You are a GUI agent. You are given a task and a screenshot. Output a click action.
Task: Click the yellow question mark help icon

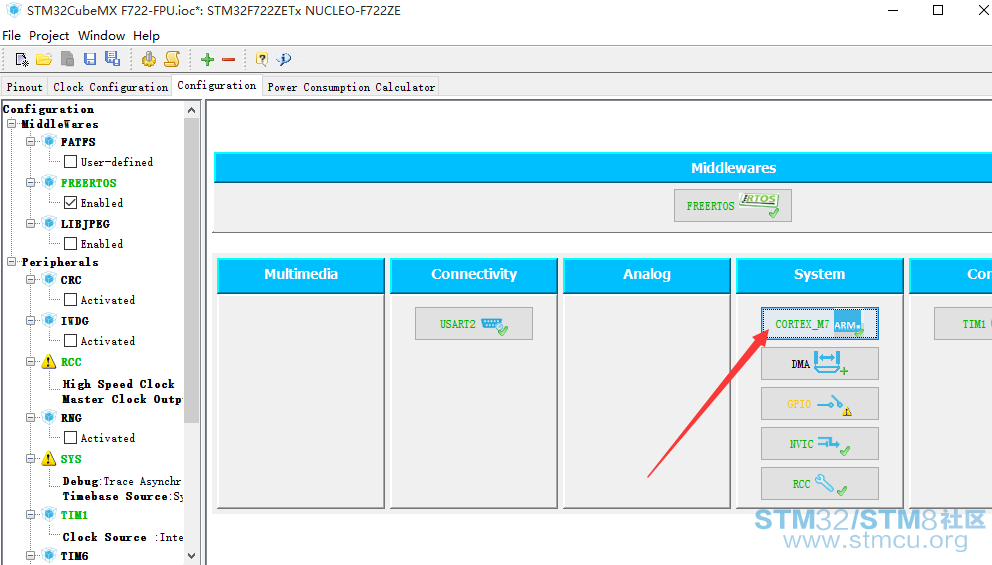[261, 59]
